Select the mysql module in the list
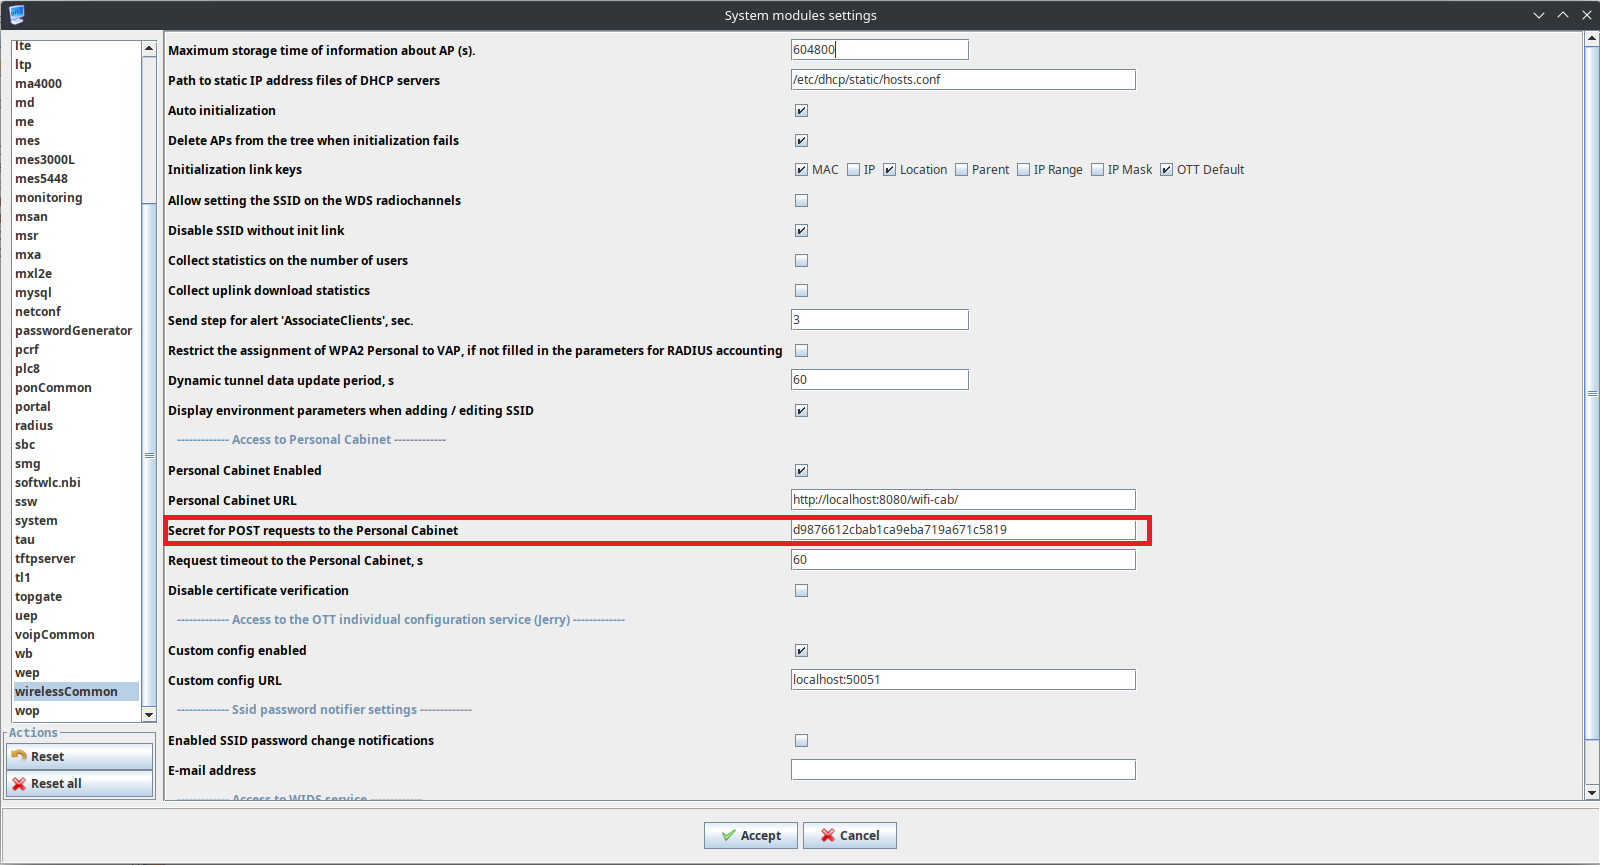The width and height of the screenshot is (1600, 865). coord(33,293)
